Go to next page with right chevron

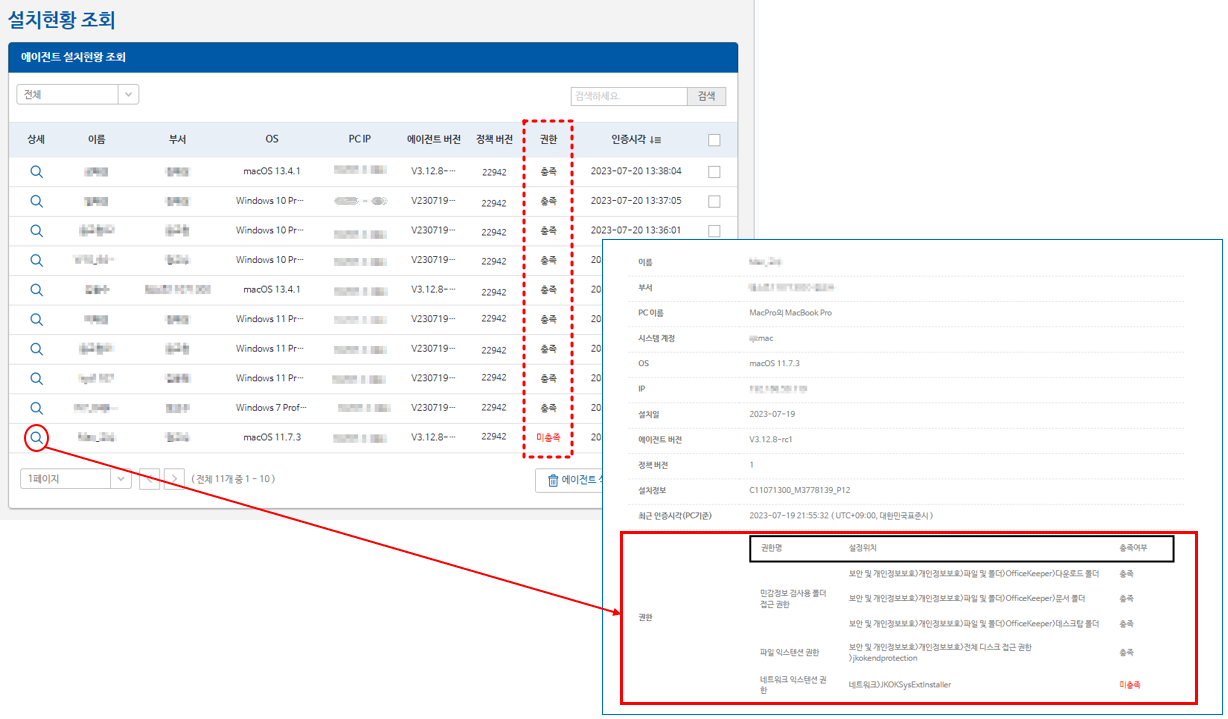pos(174,479)
